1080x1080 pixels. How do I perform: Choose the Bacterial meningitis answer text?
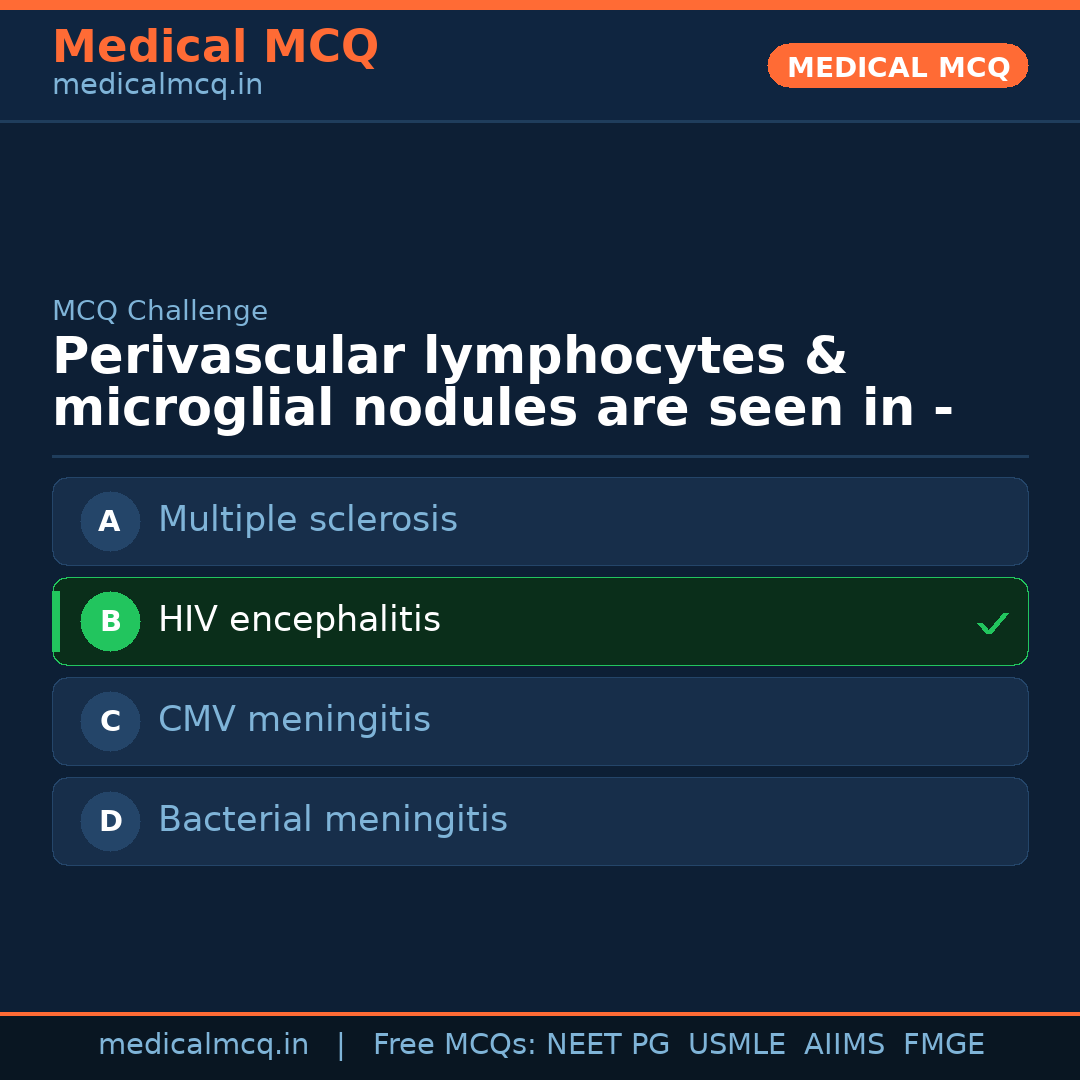point(332,820)
